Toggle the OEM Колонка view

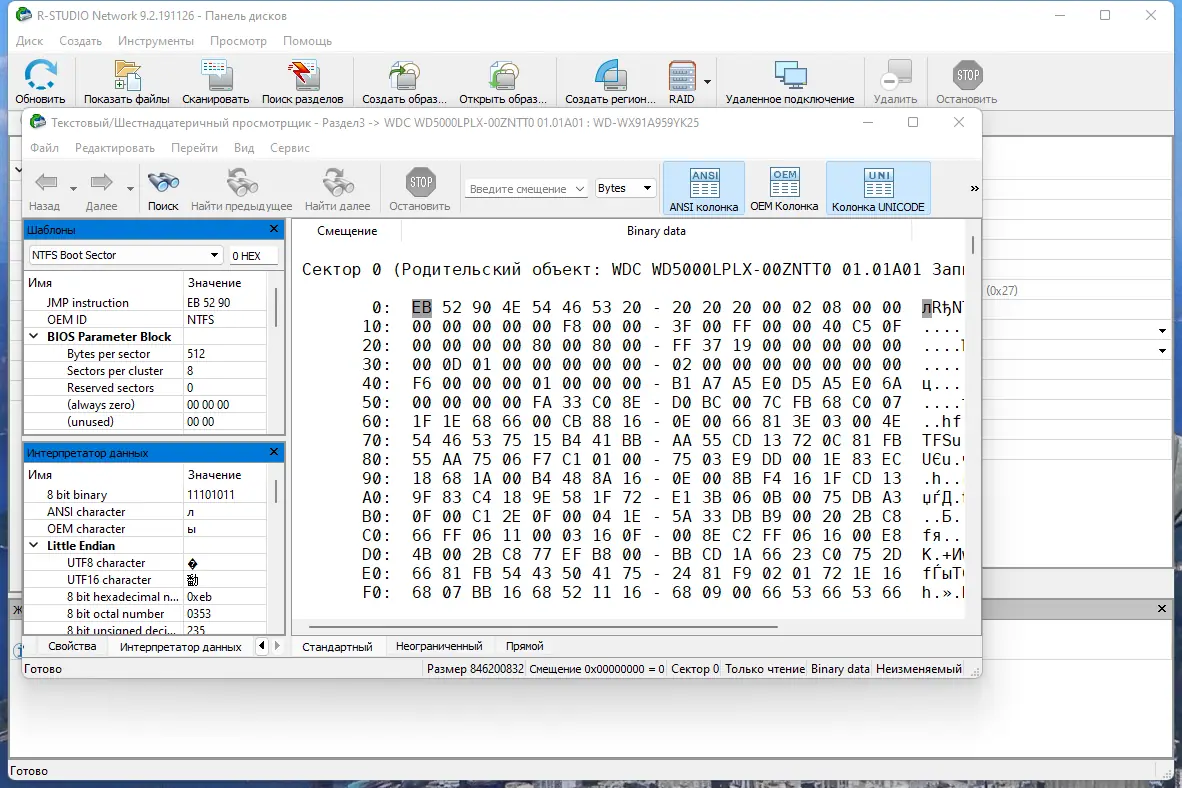784,189
